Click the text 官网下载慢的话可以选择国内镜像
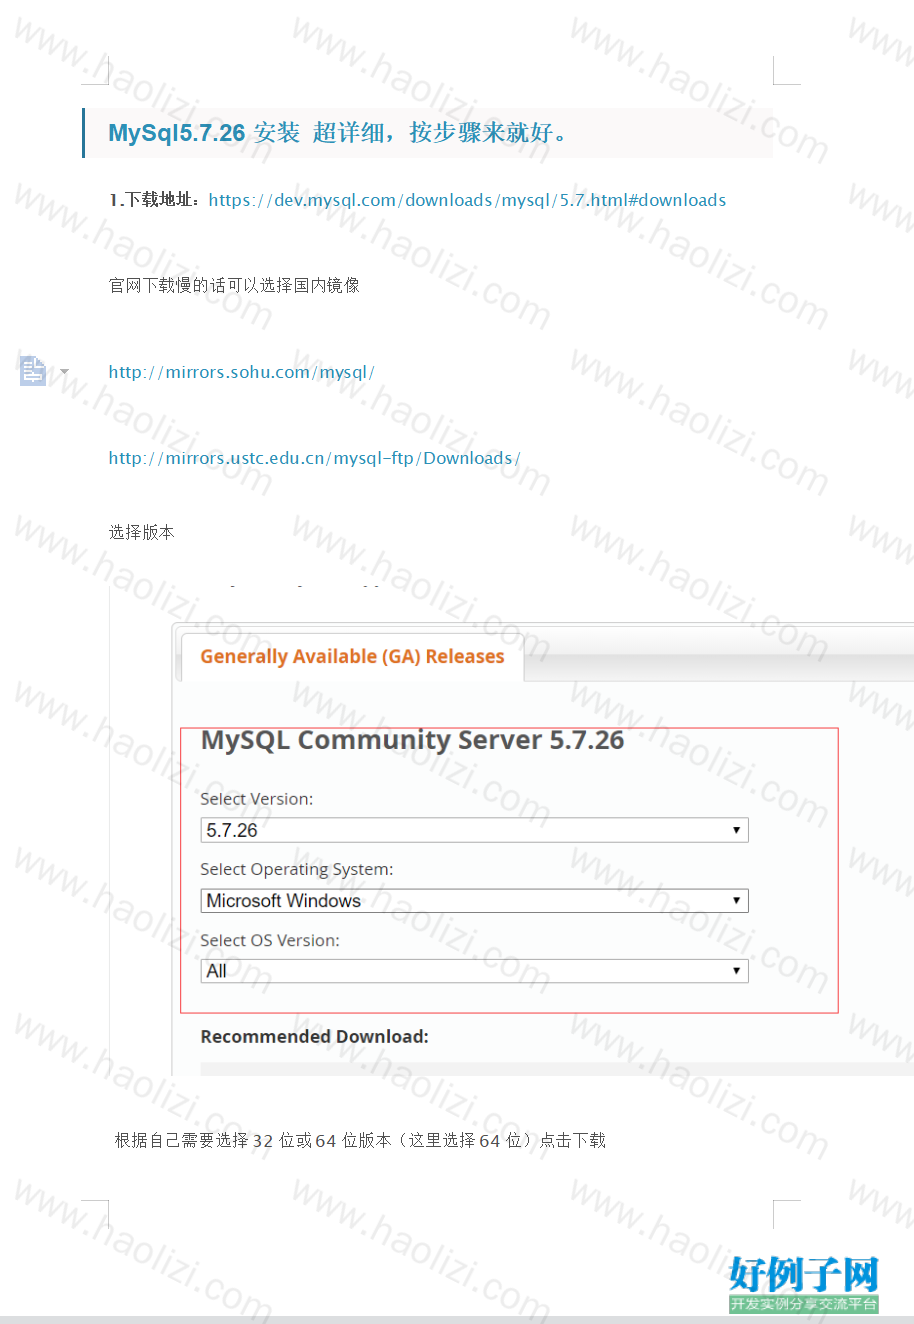The height and width of the screenshot is (1324, 914). 234,285
